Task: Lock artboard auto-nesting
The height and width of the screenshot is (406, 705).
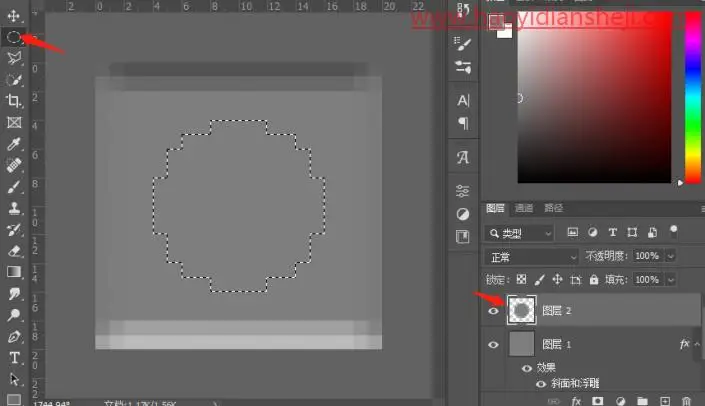Action: pos(576,280)
